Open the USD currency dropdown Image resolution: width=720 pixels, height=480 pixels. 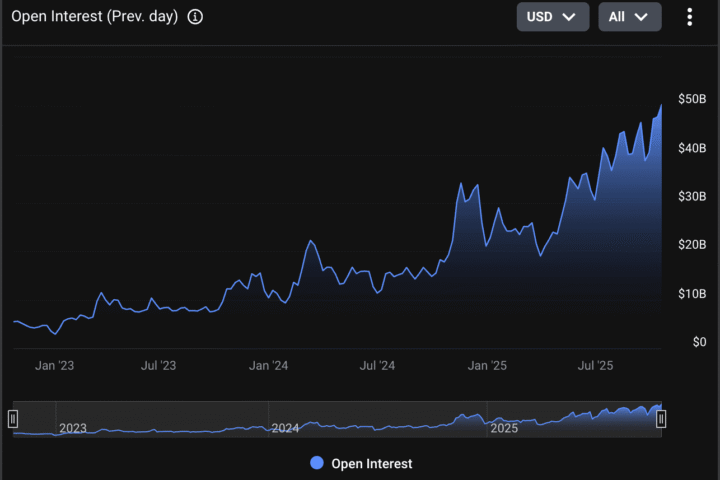[x=552, y=17]
